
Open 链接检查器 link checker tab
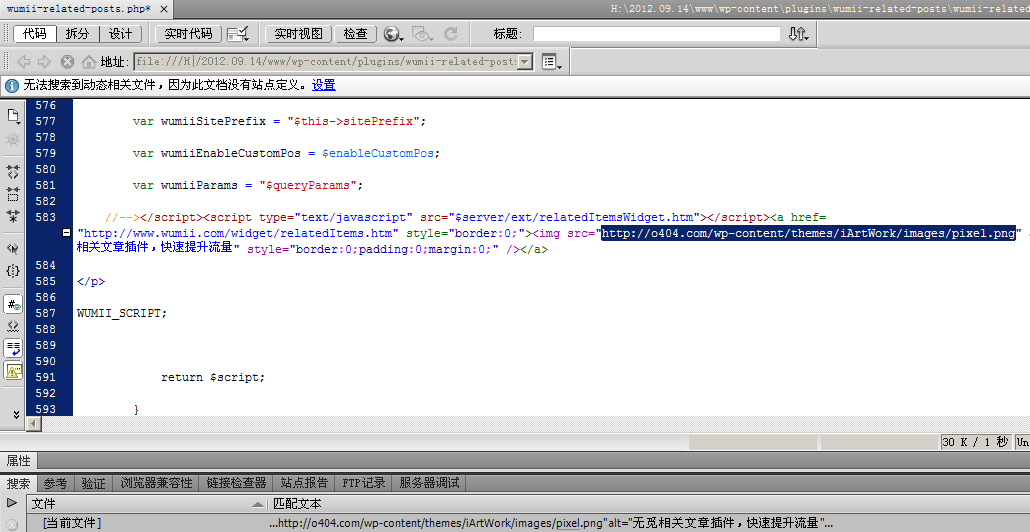coord(236,483)
